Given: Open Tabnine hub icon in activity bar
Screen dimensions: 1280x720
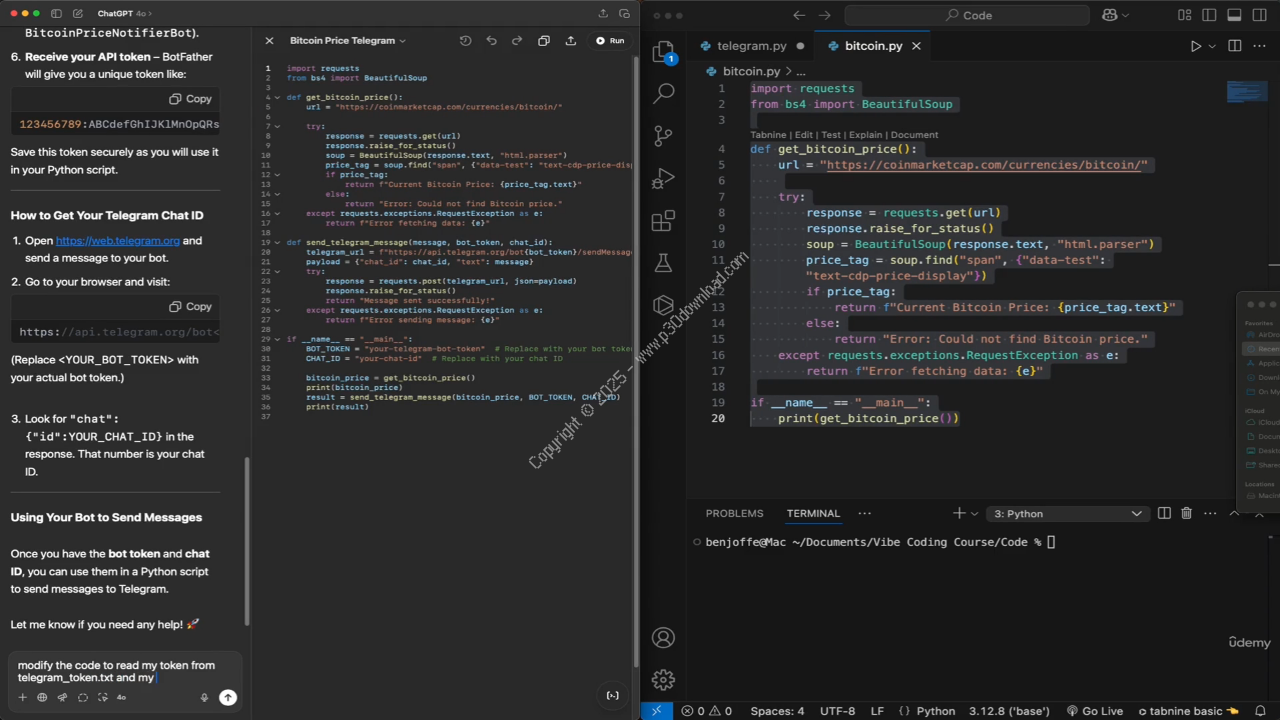Looking at the screenshot, I should pyautogui.click(x=663, y=305).
